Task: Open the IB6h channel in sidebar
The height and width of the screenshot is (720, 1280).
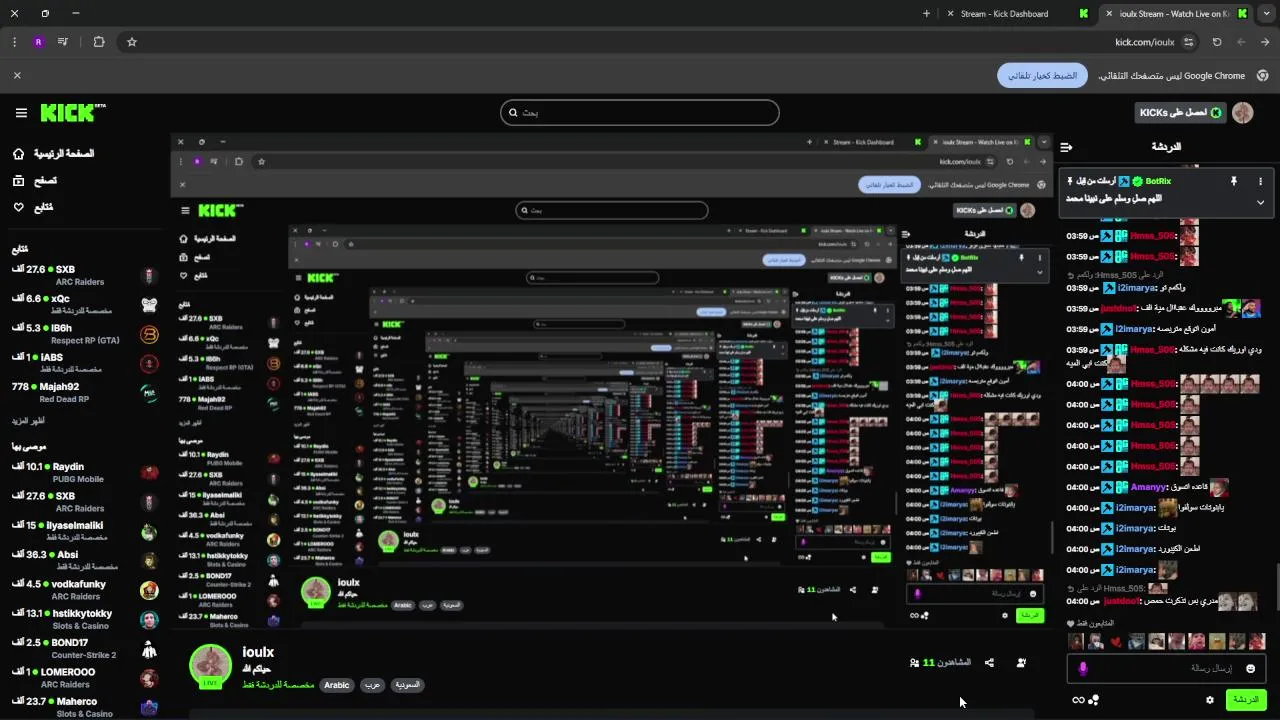Action: [x=85, y=334]
